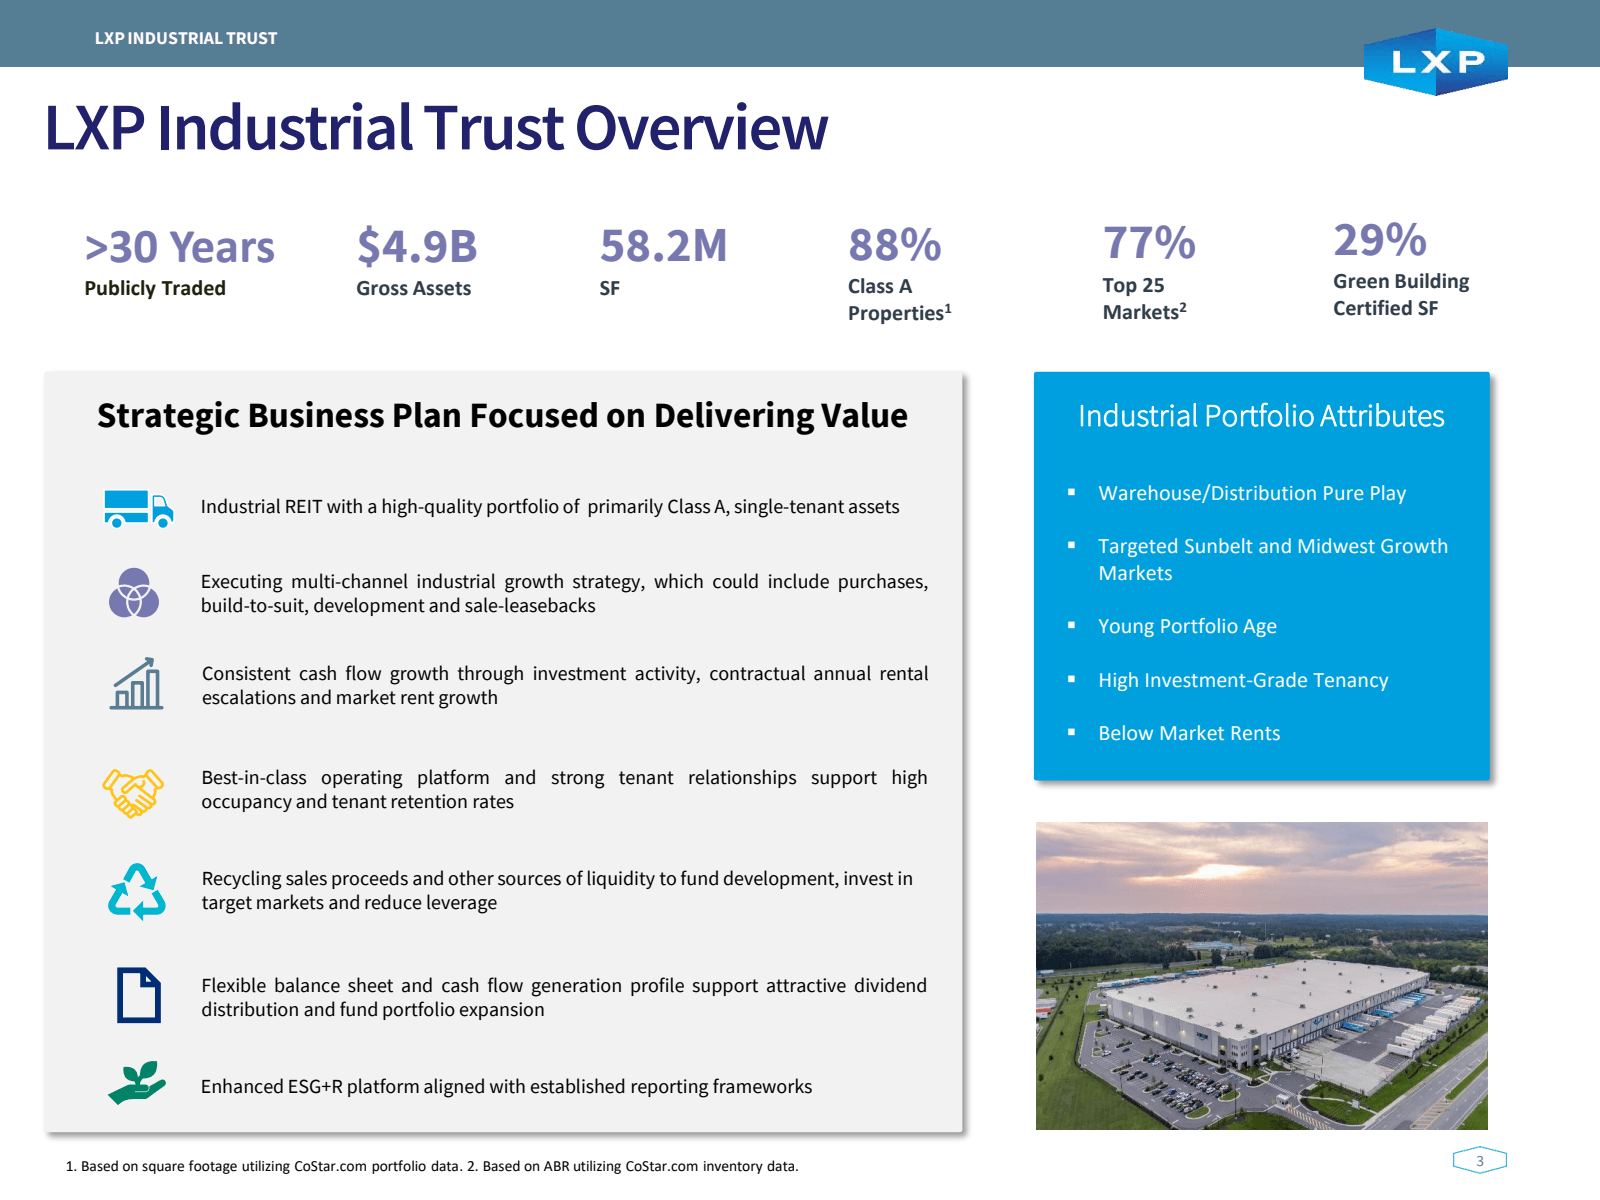Image resolution: width=1600 pixels, height=1200 pixels.
Task: Click the 'Top 25 Markets' label
Action: [x=1144, y=299]
